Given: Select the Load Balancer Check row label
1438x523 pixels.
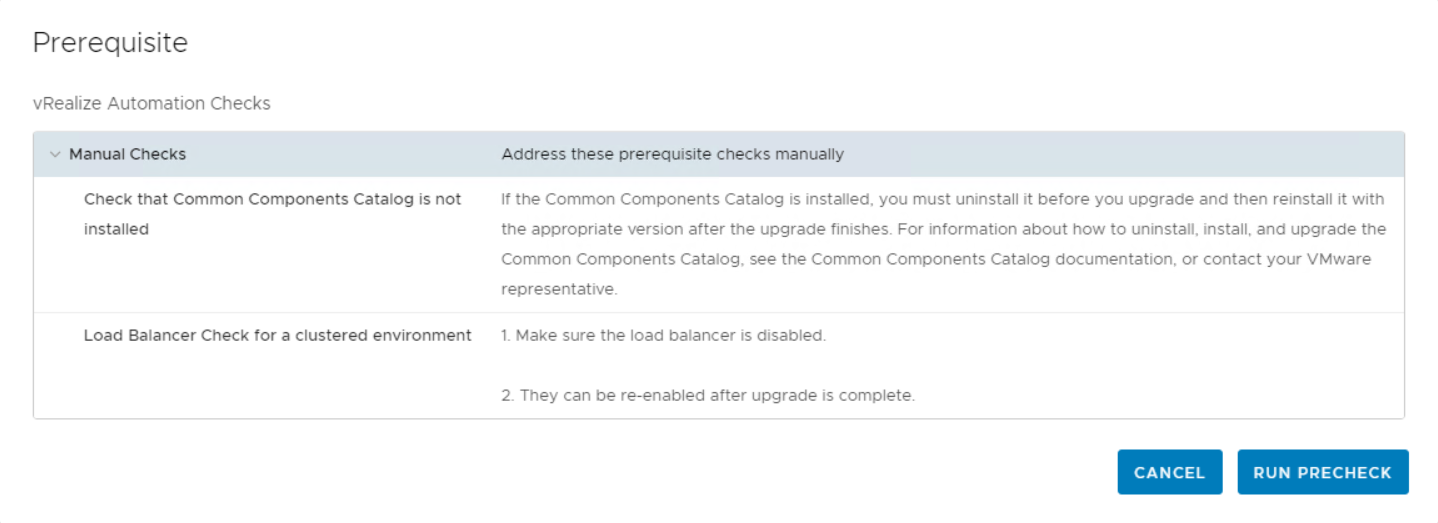Looking at the screenshot, I should [x=277, y=335].
